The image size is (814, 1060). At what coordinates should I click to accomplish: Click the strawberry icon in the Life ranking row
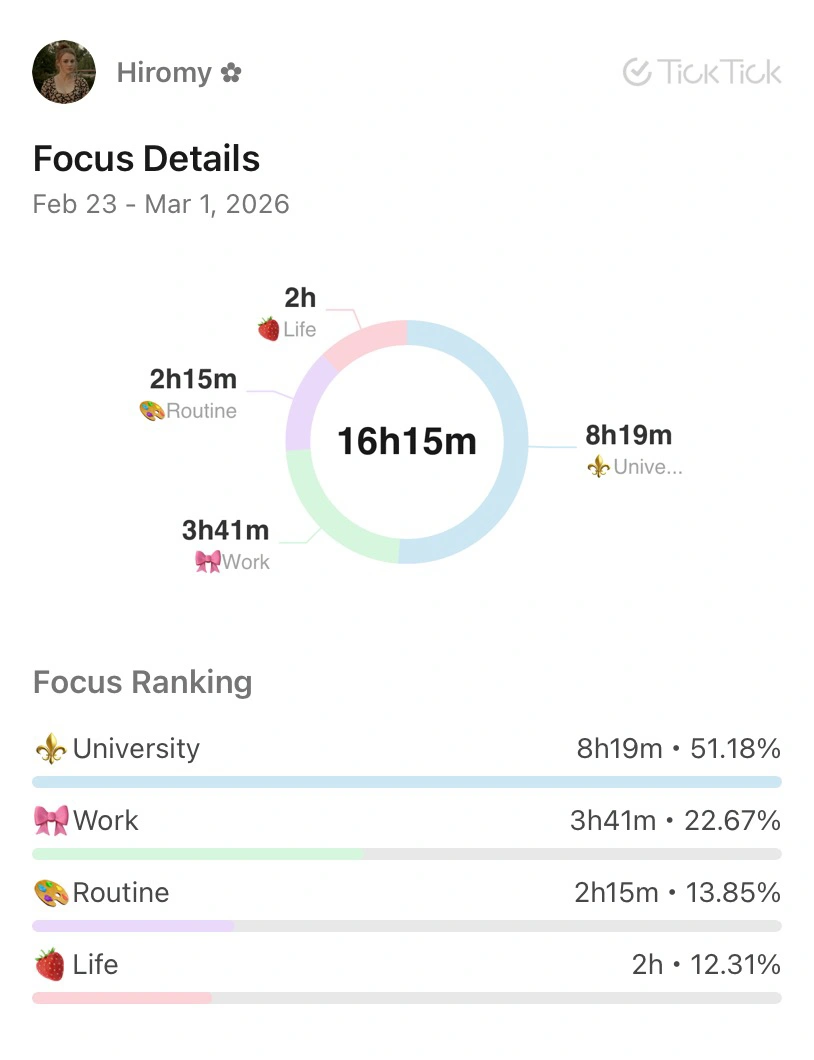click(50, 965)
